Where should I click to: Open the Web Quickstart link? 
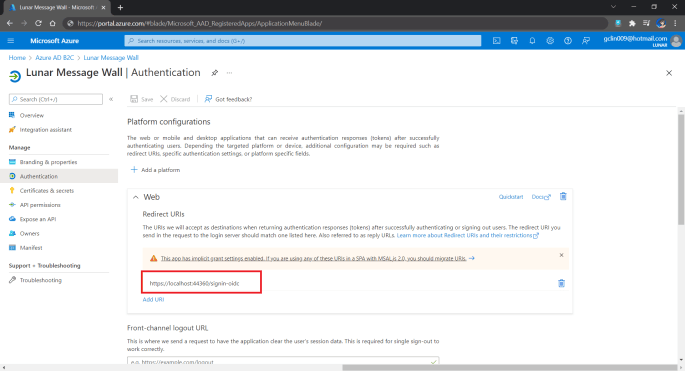click(x=511, y=197)
